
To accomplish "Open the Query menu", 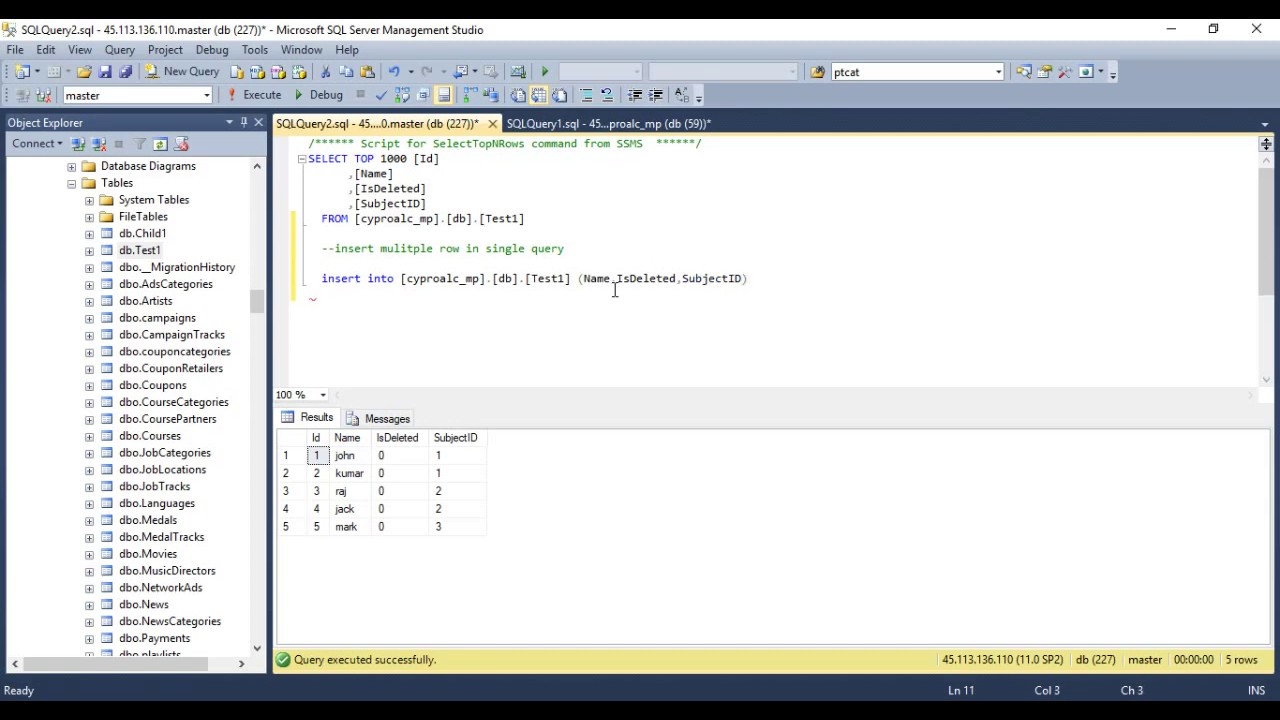I will point(119,50).
